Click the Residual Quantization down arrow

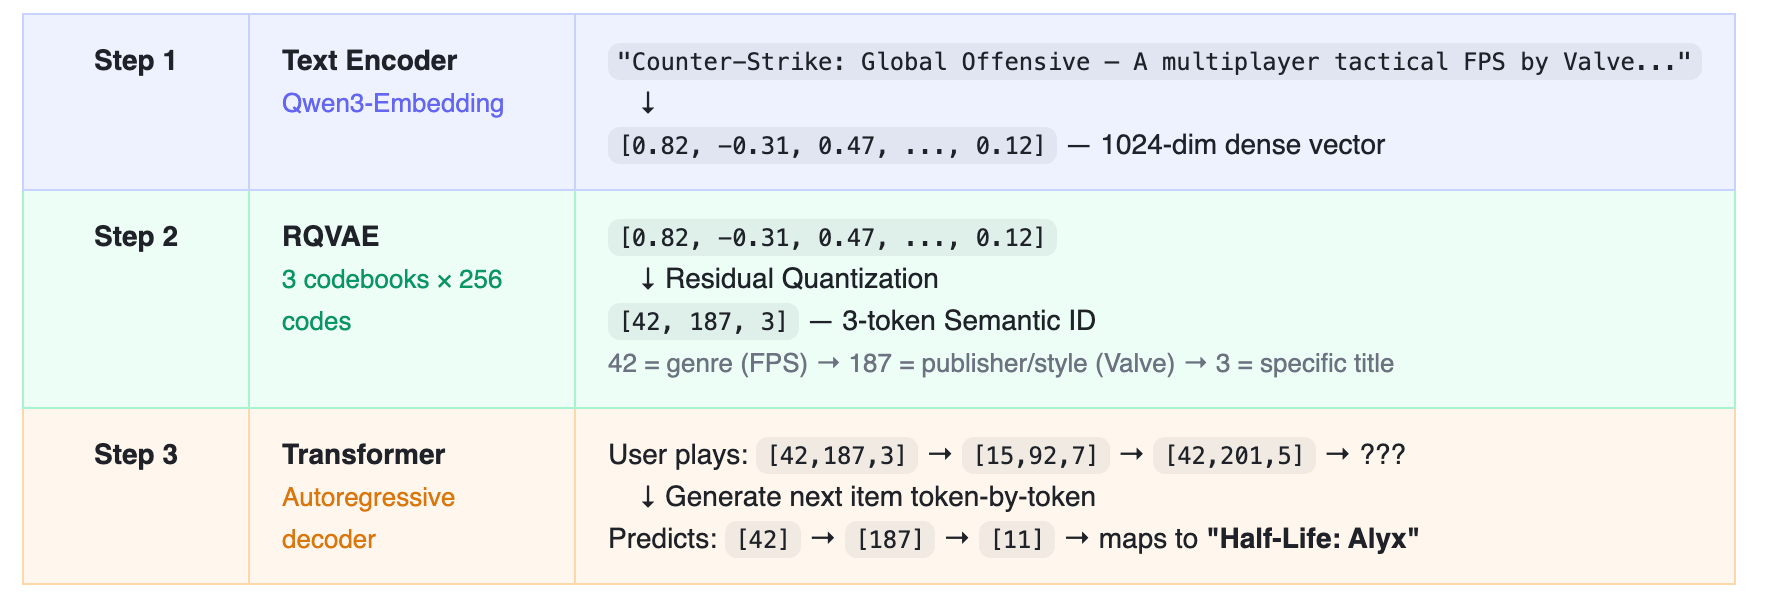click(647, 279)
